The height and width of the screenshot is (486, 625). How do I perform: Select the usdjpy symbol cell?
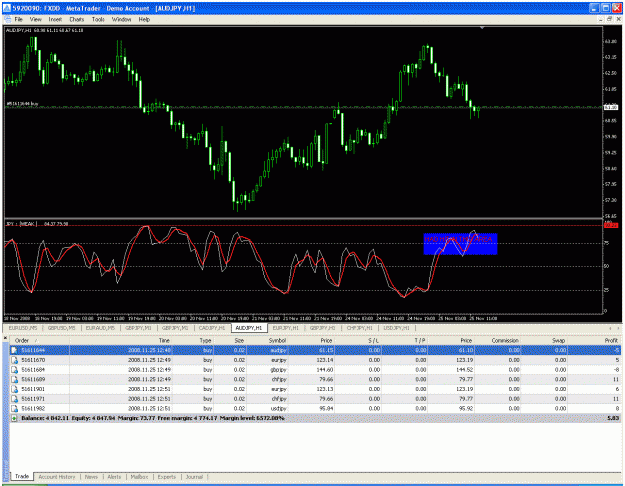279,409
